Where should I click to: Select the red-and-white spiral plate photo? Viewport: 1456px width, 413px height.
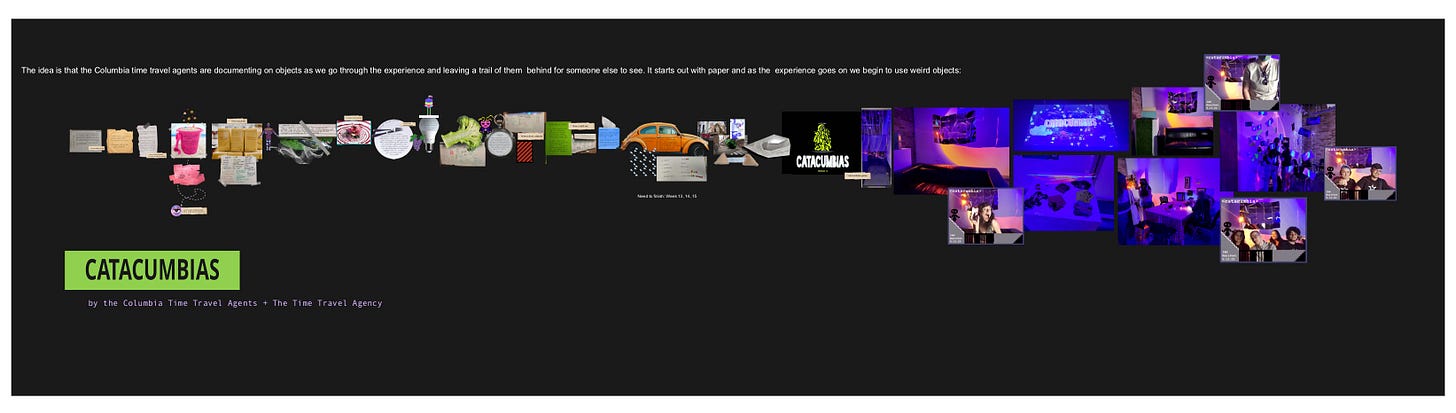354,132
